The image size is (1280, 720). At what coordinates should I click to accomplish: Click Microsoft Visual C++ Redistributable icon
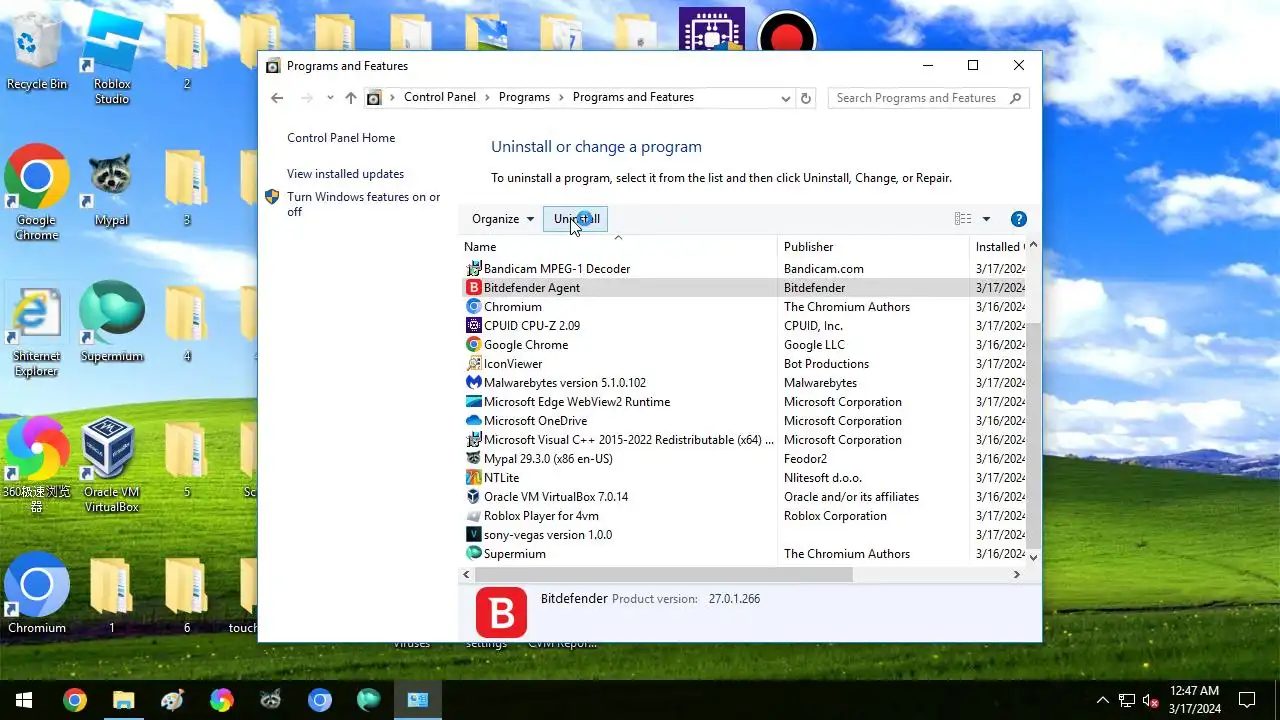click(x=474, y=439)
